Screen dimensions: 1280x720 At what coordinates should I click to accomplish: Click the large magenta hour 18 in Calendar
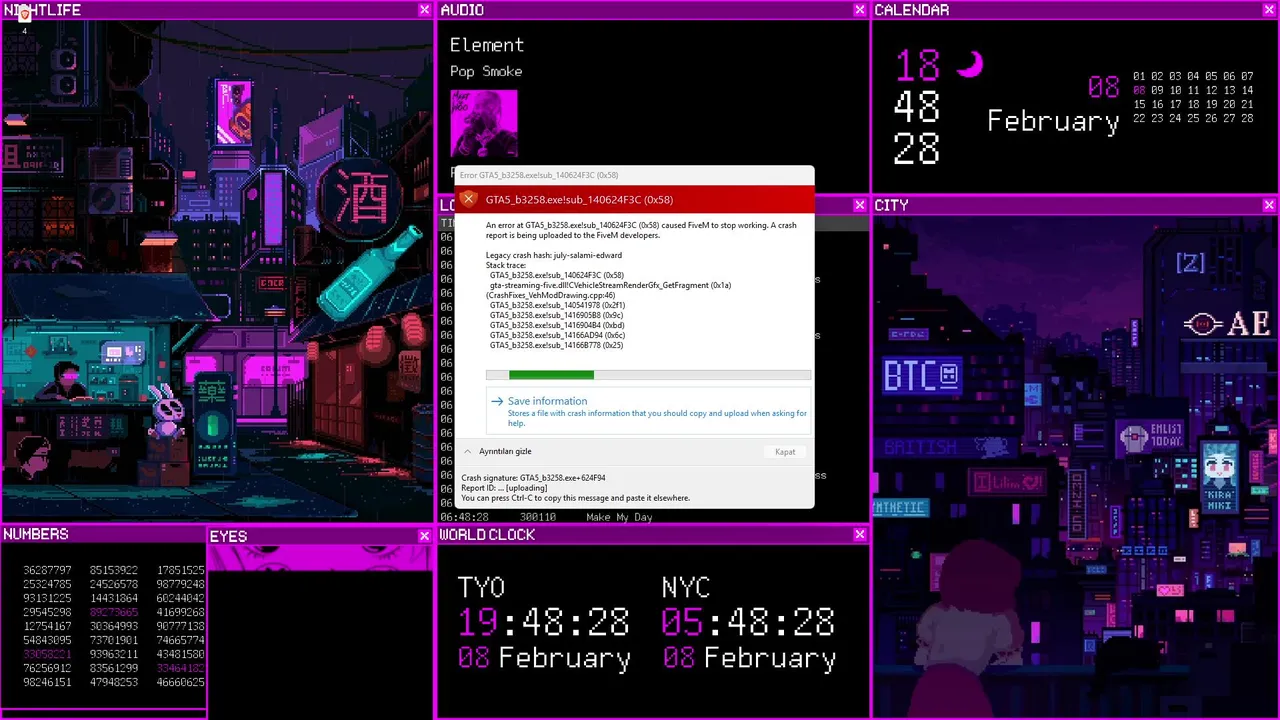click(918, 66)
